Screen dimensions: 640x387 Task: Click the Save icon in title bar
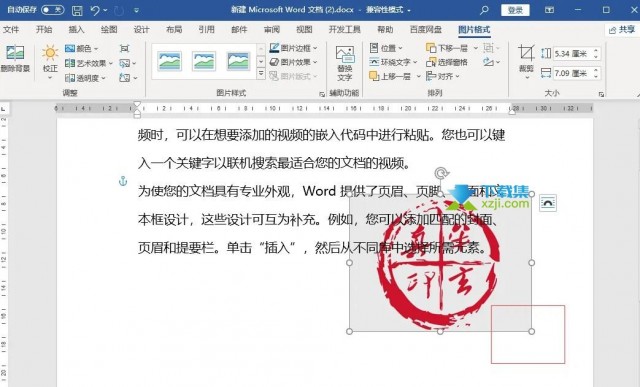pyautogui.click(x=77, y=10)
